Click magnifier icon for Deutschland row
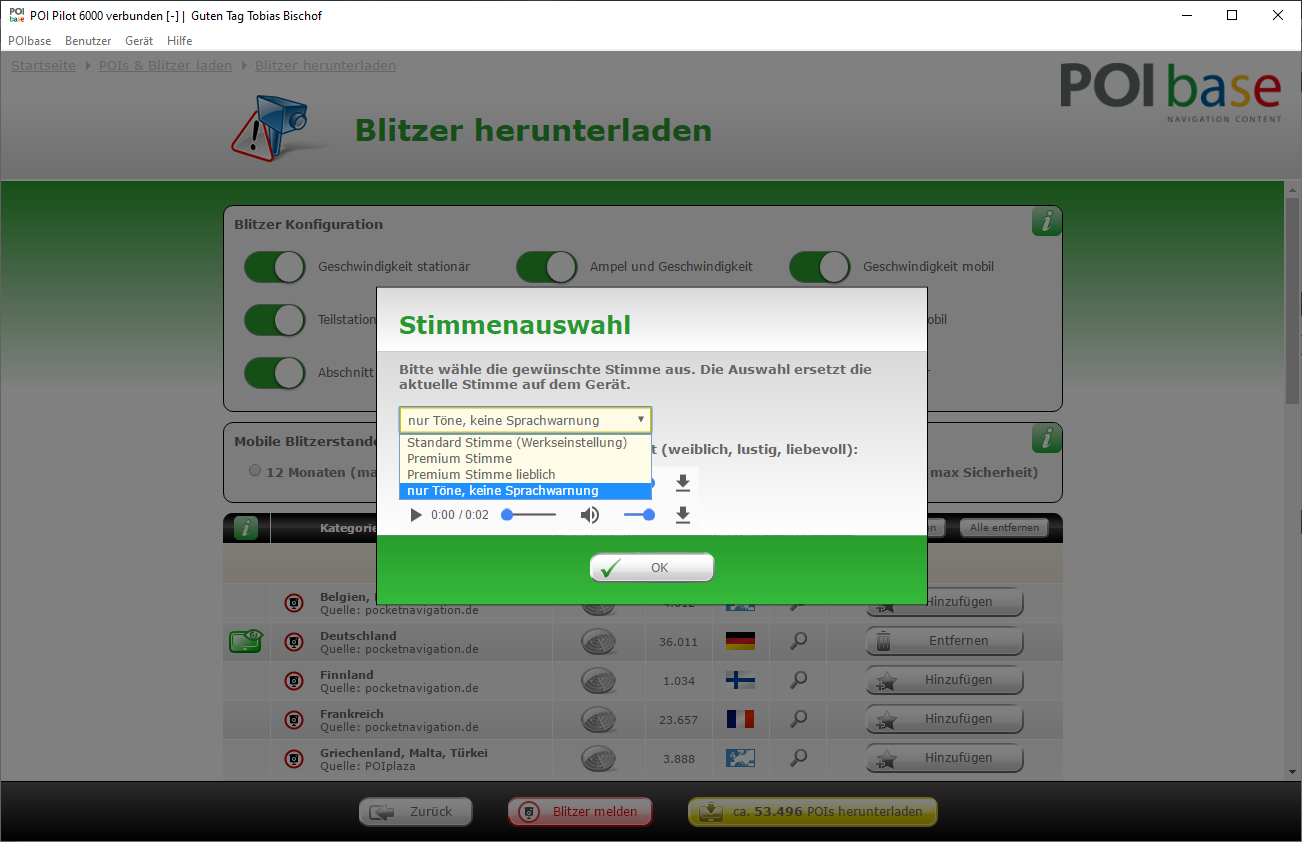The image size is (1302, 842). point(798,641)
